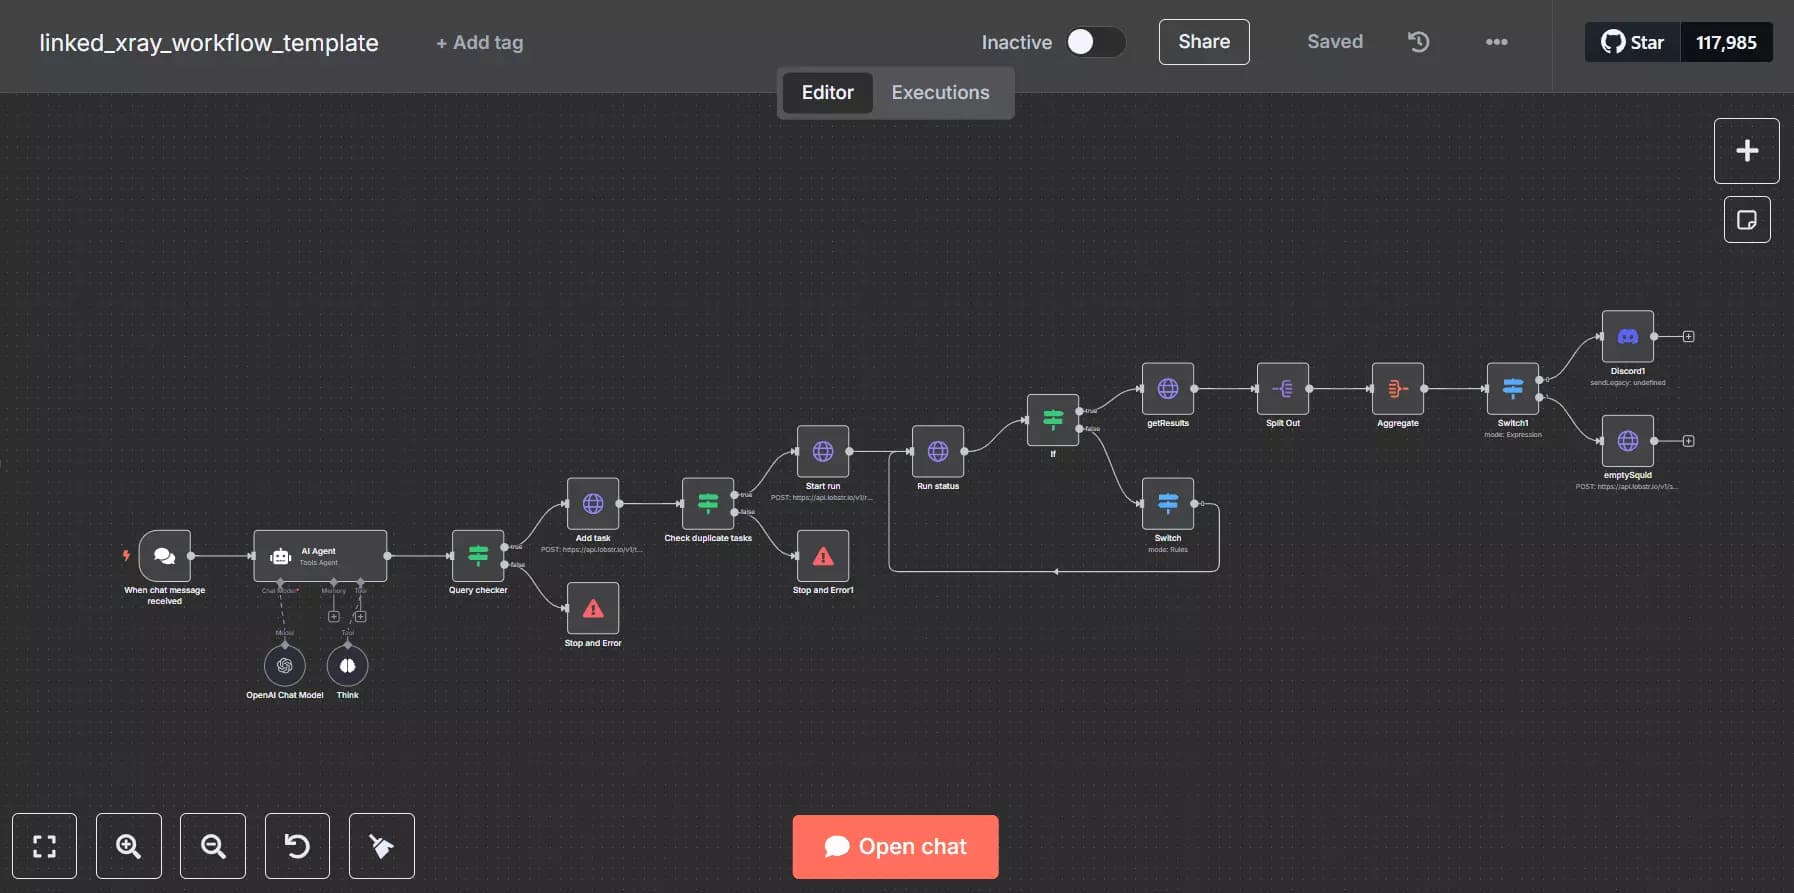Image resolution: width=1794 pixels, height=893 pixels.
Task: Click the Open chat button
Action: pyautogui.click(x=896, y=847)
